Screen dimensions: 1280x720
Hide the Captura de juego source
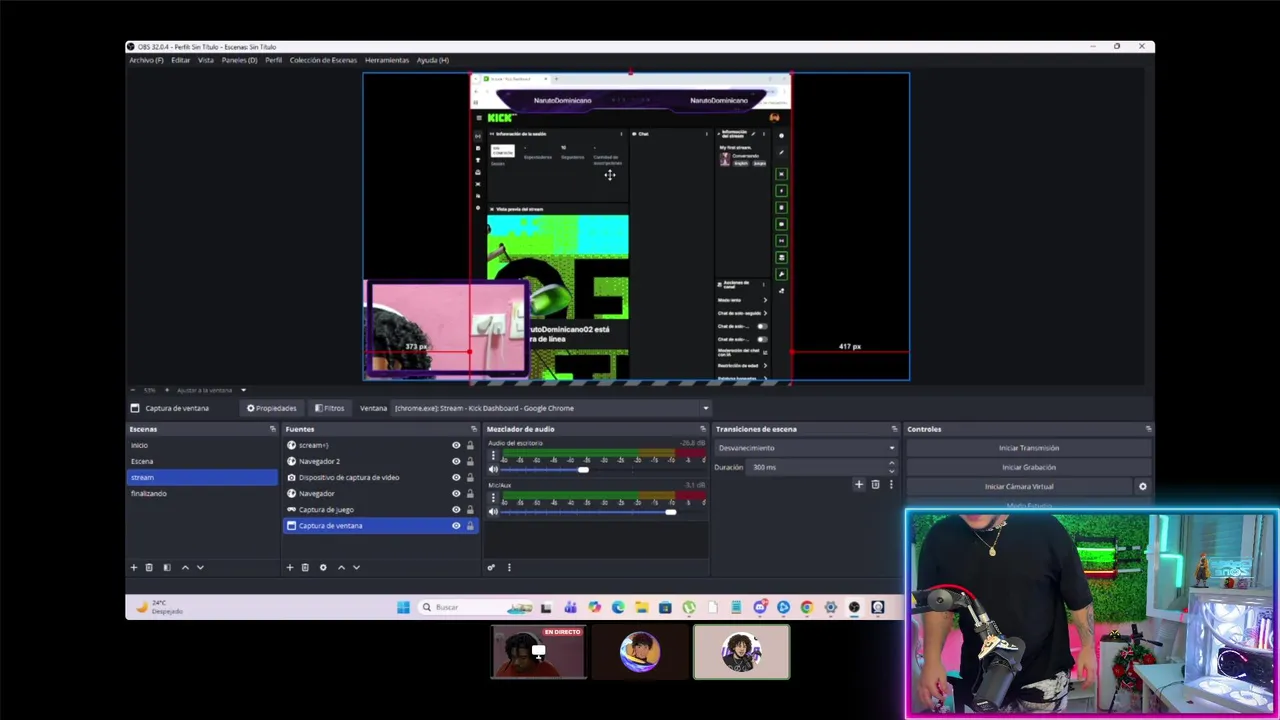point(456,509)
